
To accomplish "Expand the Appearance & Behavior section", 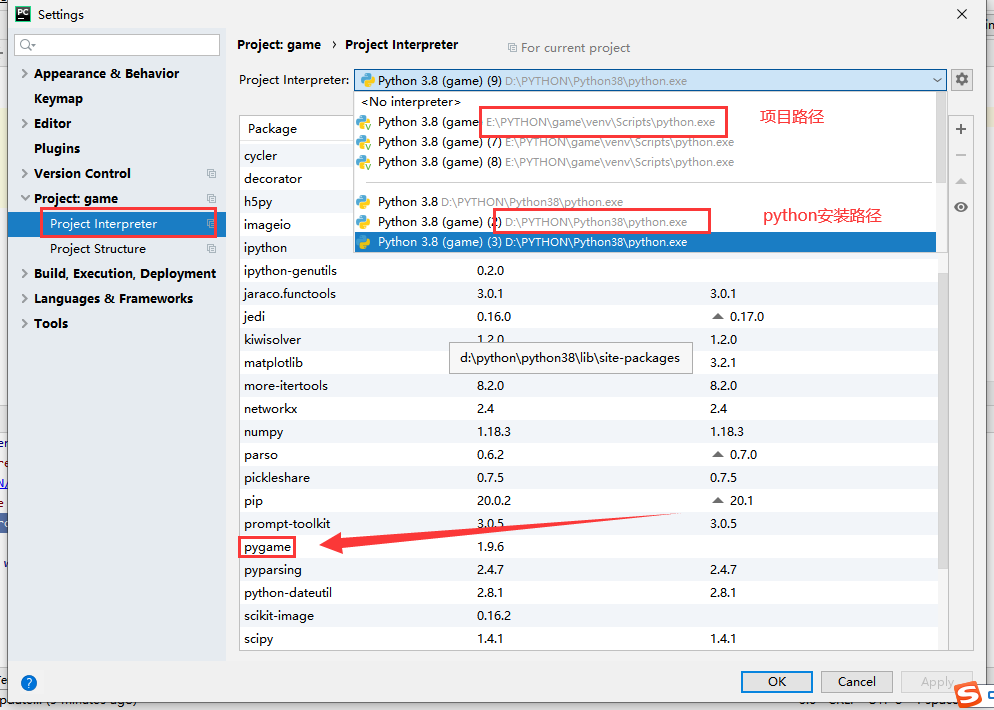I will pos(22,73).
